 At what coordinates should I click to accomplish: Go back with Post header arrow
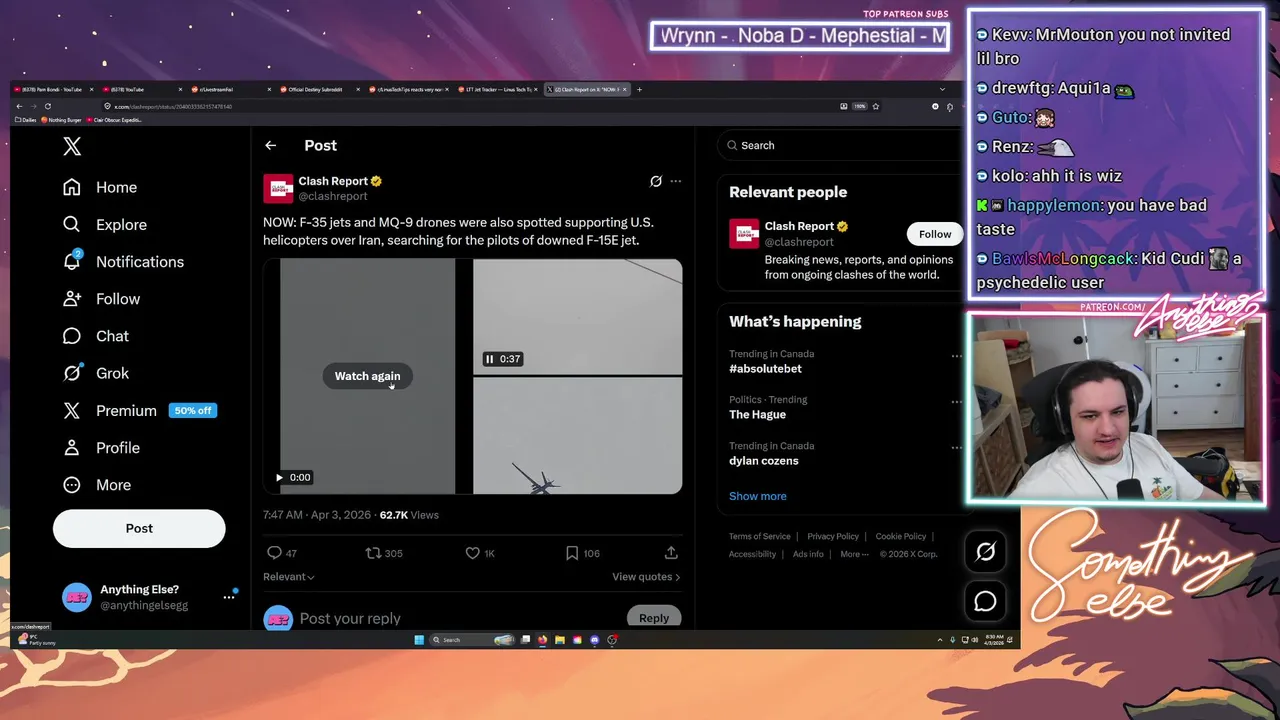click(270, 146)
